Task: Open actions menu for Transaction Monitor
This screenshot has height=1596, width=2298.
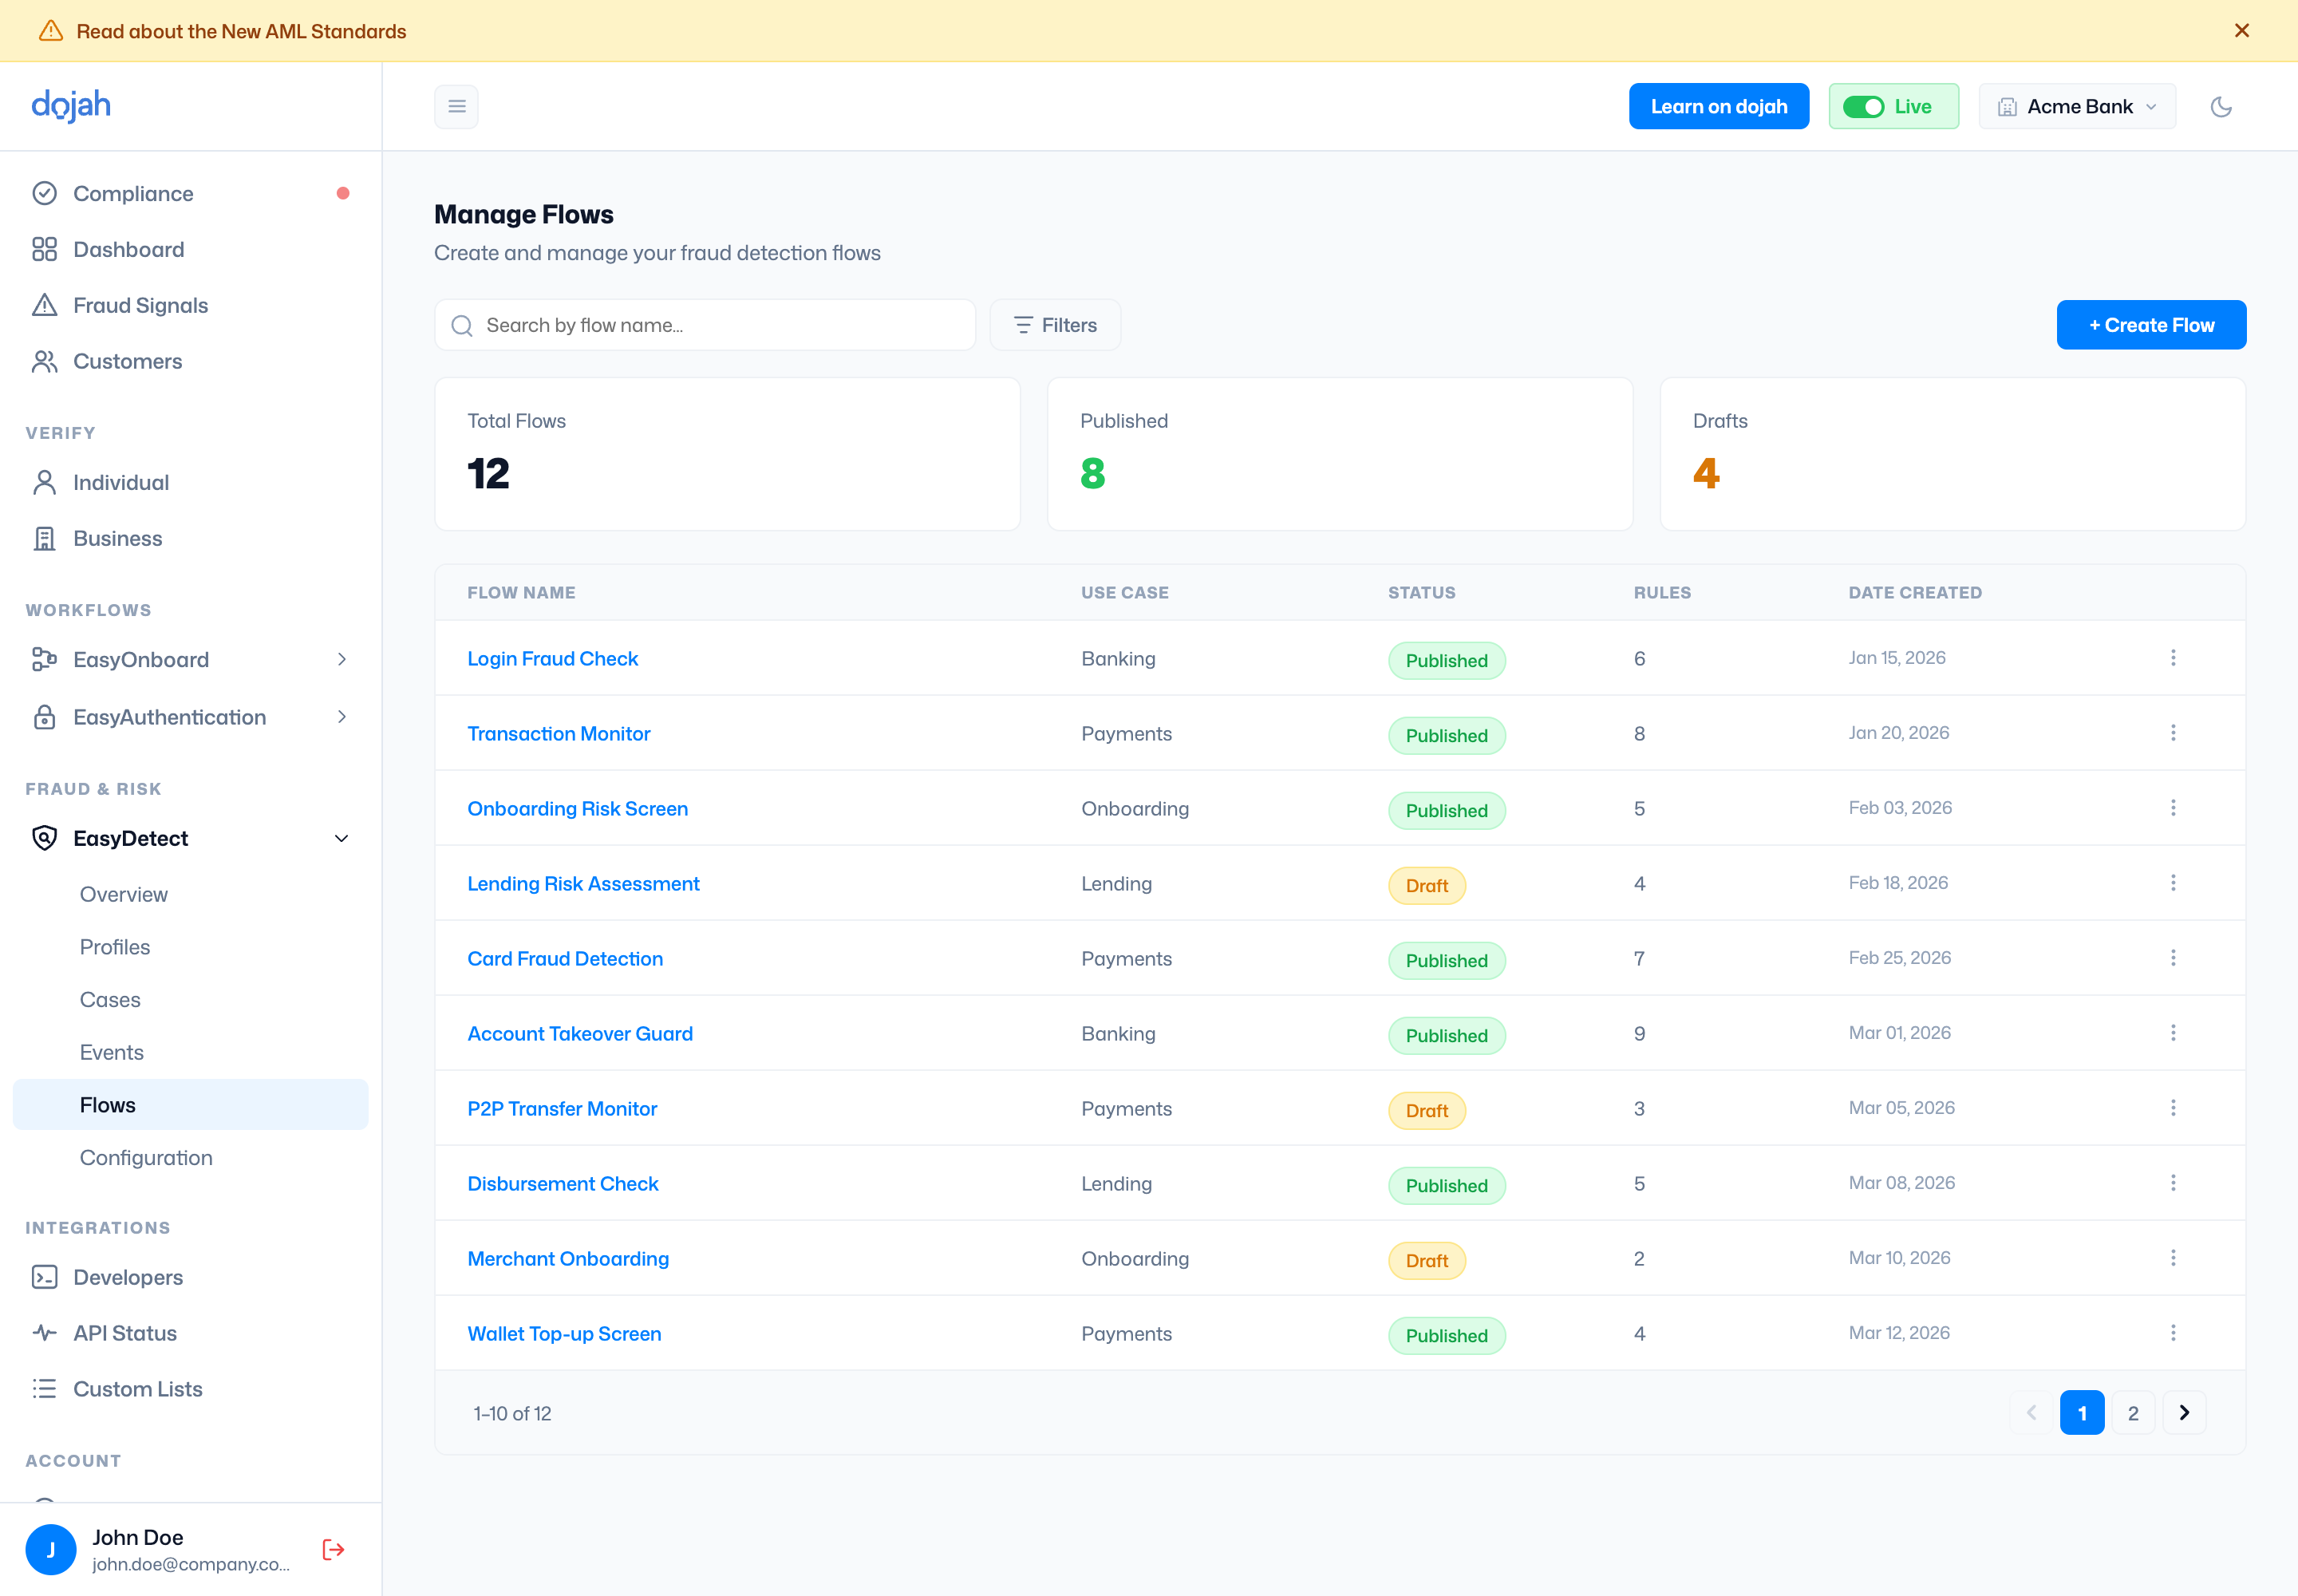Action: tap(2173, 733)
